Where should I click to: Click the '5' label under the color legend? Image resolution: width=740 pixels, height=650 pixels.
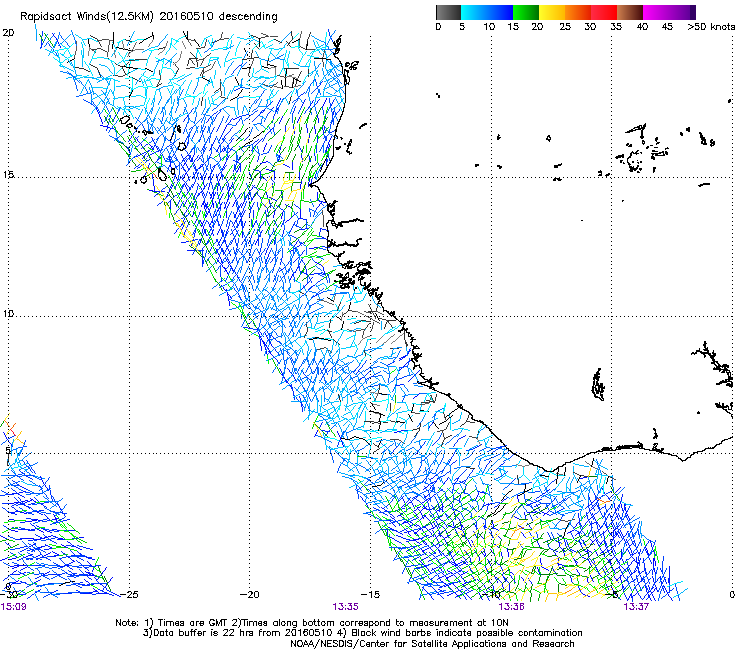tap(462, 27)
